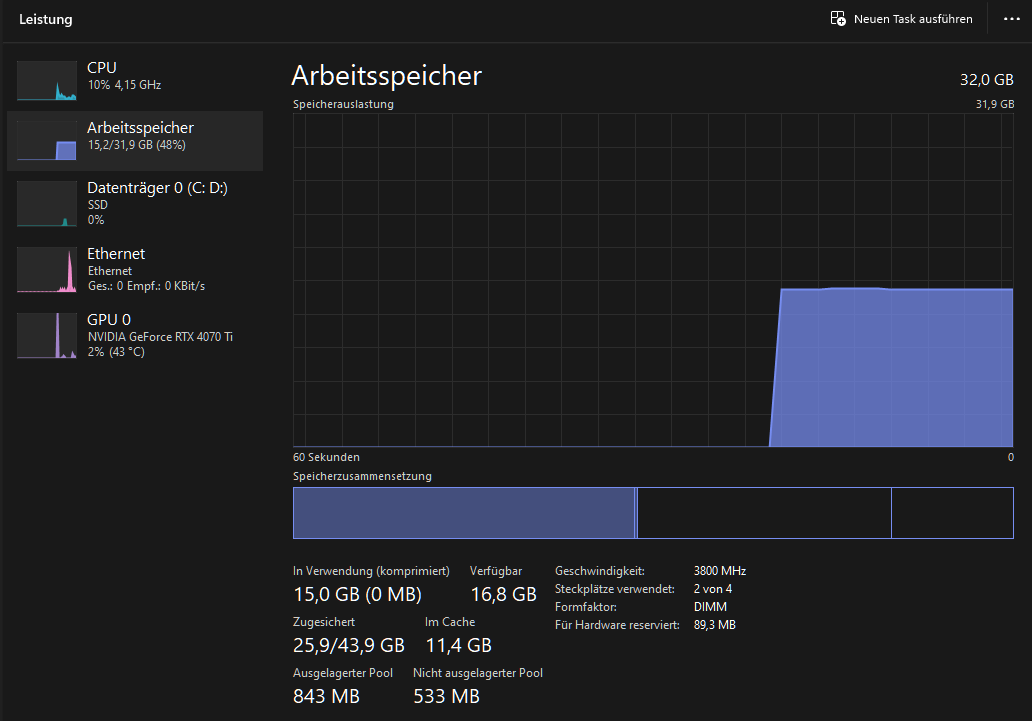Screen dimensions: 1032x721
Task: Select the GPU 0 mini graph thumbnail
Action: (x=47, y=336)
